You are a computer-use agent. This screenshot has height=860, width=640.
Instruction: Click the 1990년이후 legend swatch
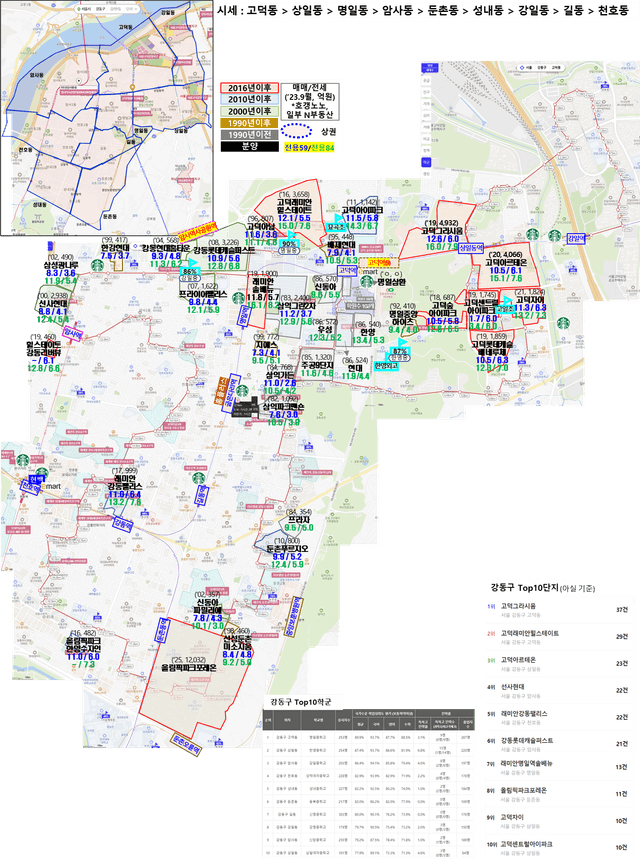[x=250, y=123]
